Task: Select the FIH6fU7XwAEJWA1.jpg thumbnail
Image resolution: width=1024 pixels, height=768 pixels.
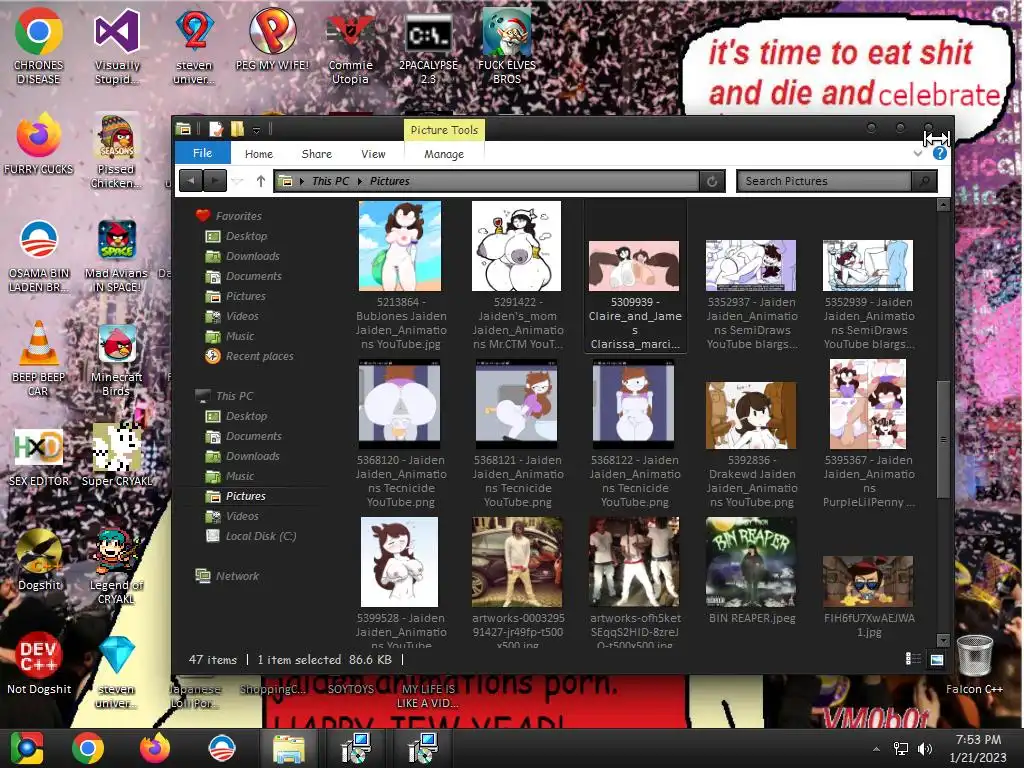Action: point(869,582)
